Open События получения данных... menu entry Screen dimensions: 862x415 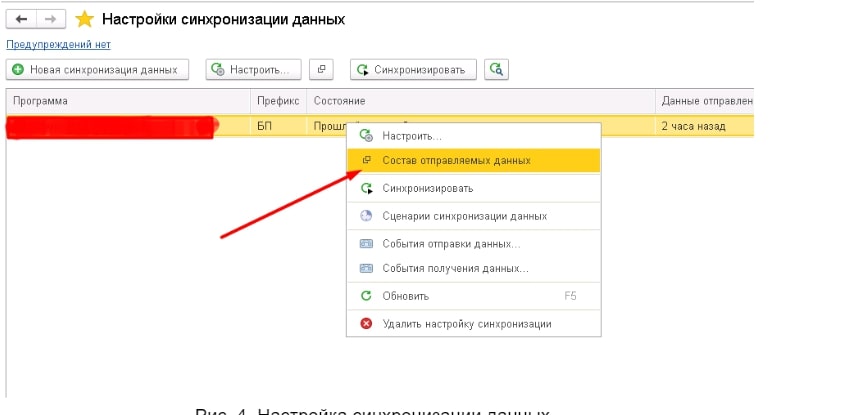tap(455, 268)
